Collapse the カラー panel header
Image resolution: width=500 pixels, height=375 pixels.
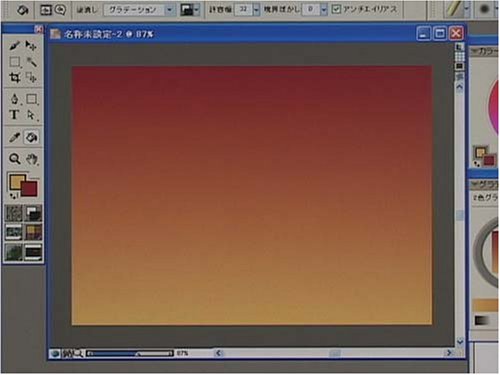pyautogui.click(x=484, y=51)
